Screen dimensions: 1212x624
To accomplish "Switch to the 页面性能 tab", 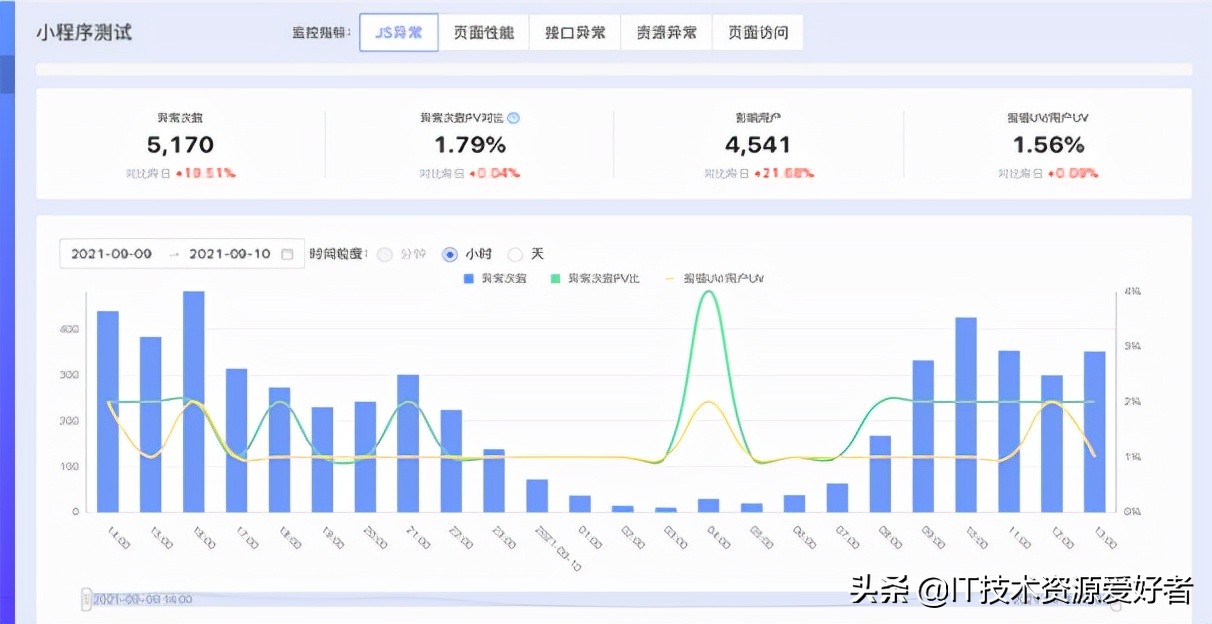I will [484, 31].
